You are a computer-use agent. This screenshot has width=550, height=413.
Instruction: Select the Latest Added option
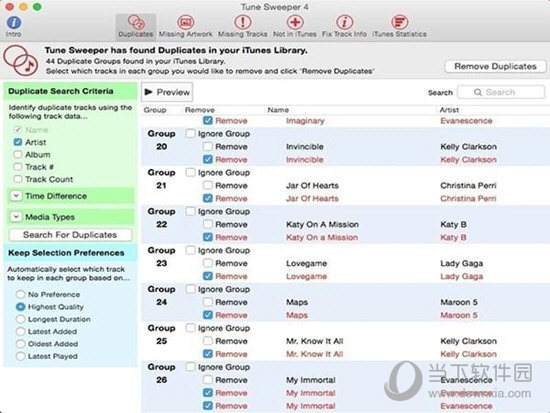[x=21, y=331]
